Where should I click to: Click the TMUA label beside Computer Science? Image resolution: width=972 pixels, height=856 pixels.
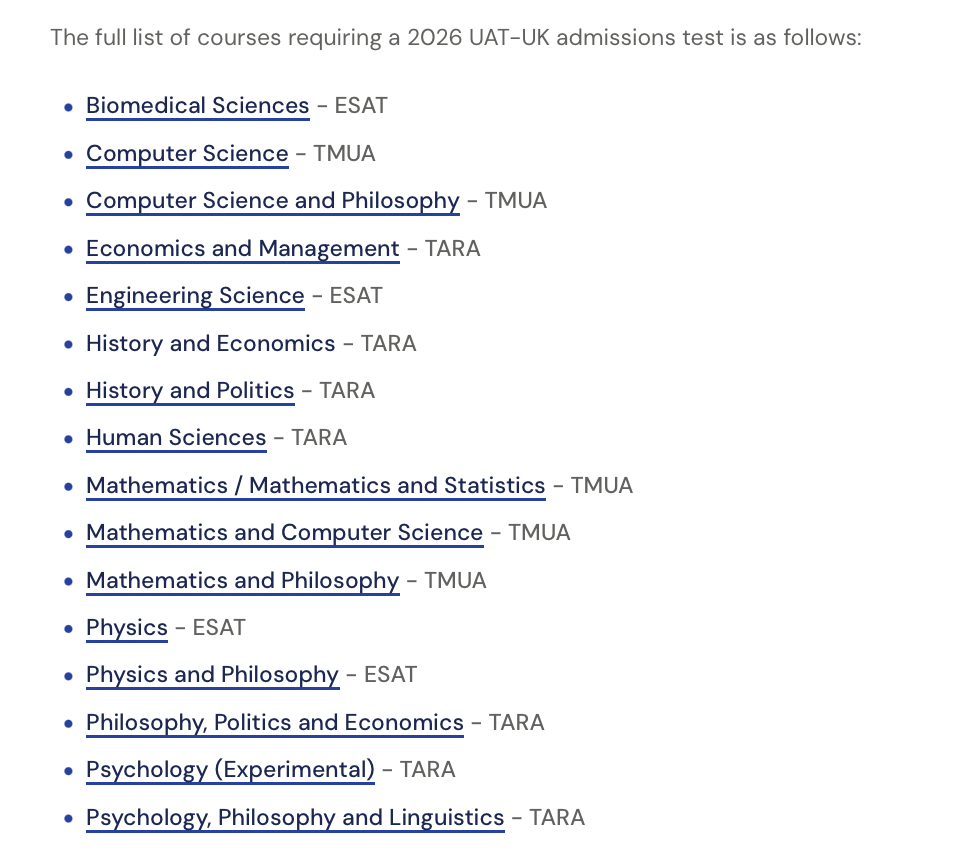(344, 154)
